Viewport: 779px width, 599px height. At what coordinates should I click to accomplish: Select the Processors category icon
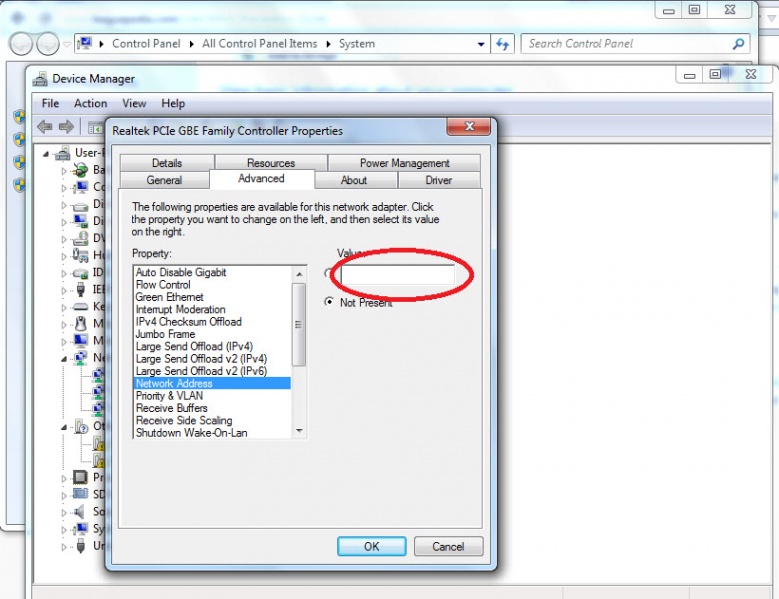coord(80,477)
